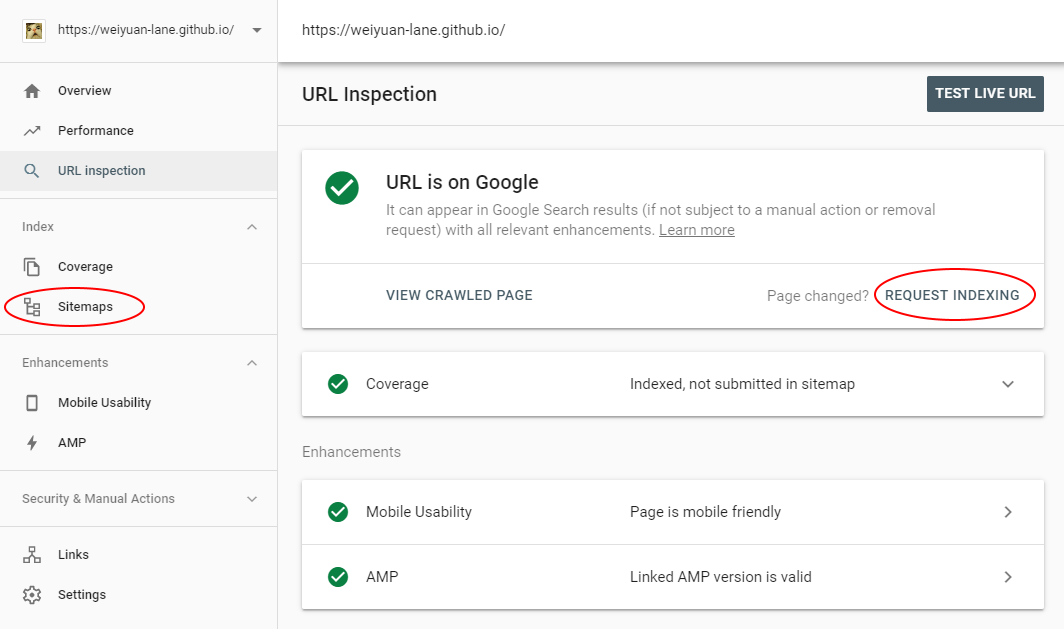The image size is (1064, 629).
Task: Follow the Learn more link
Action: [x=696, y=230]
